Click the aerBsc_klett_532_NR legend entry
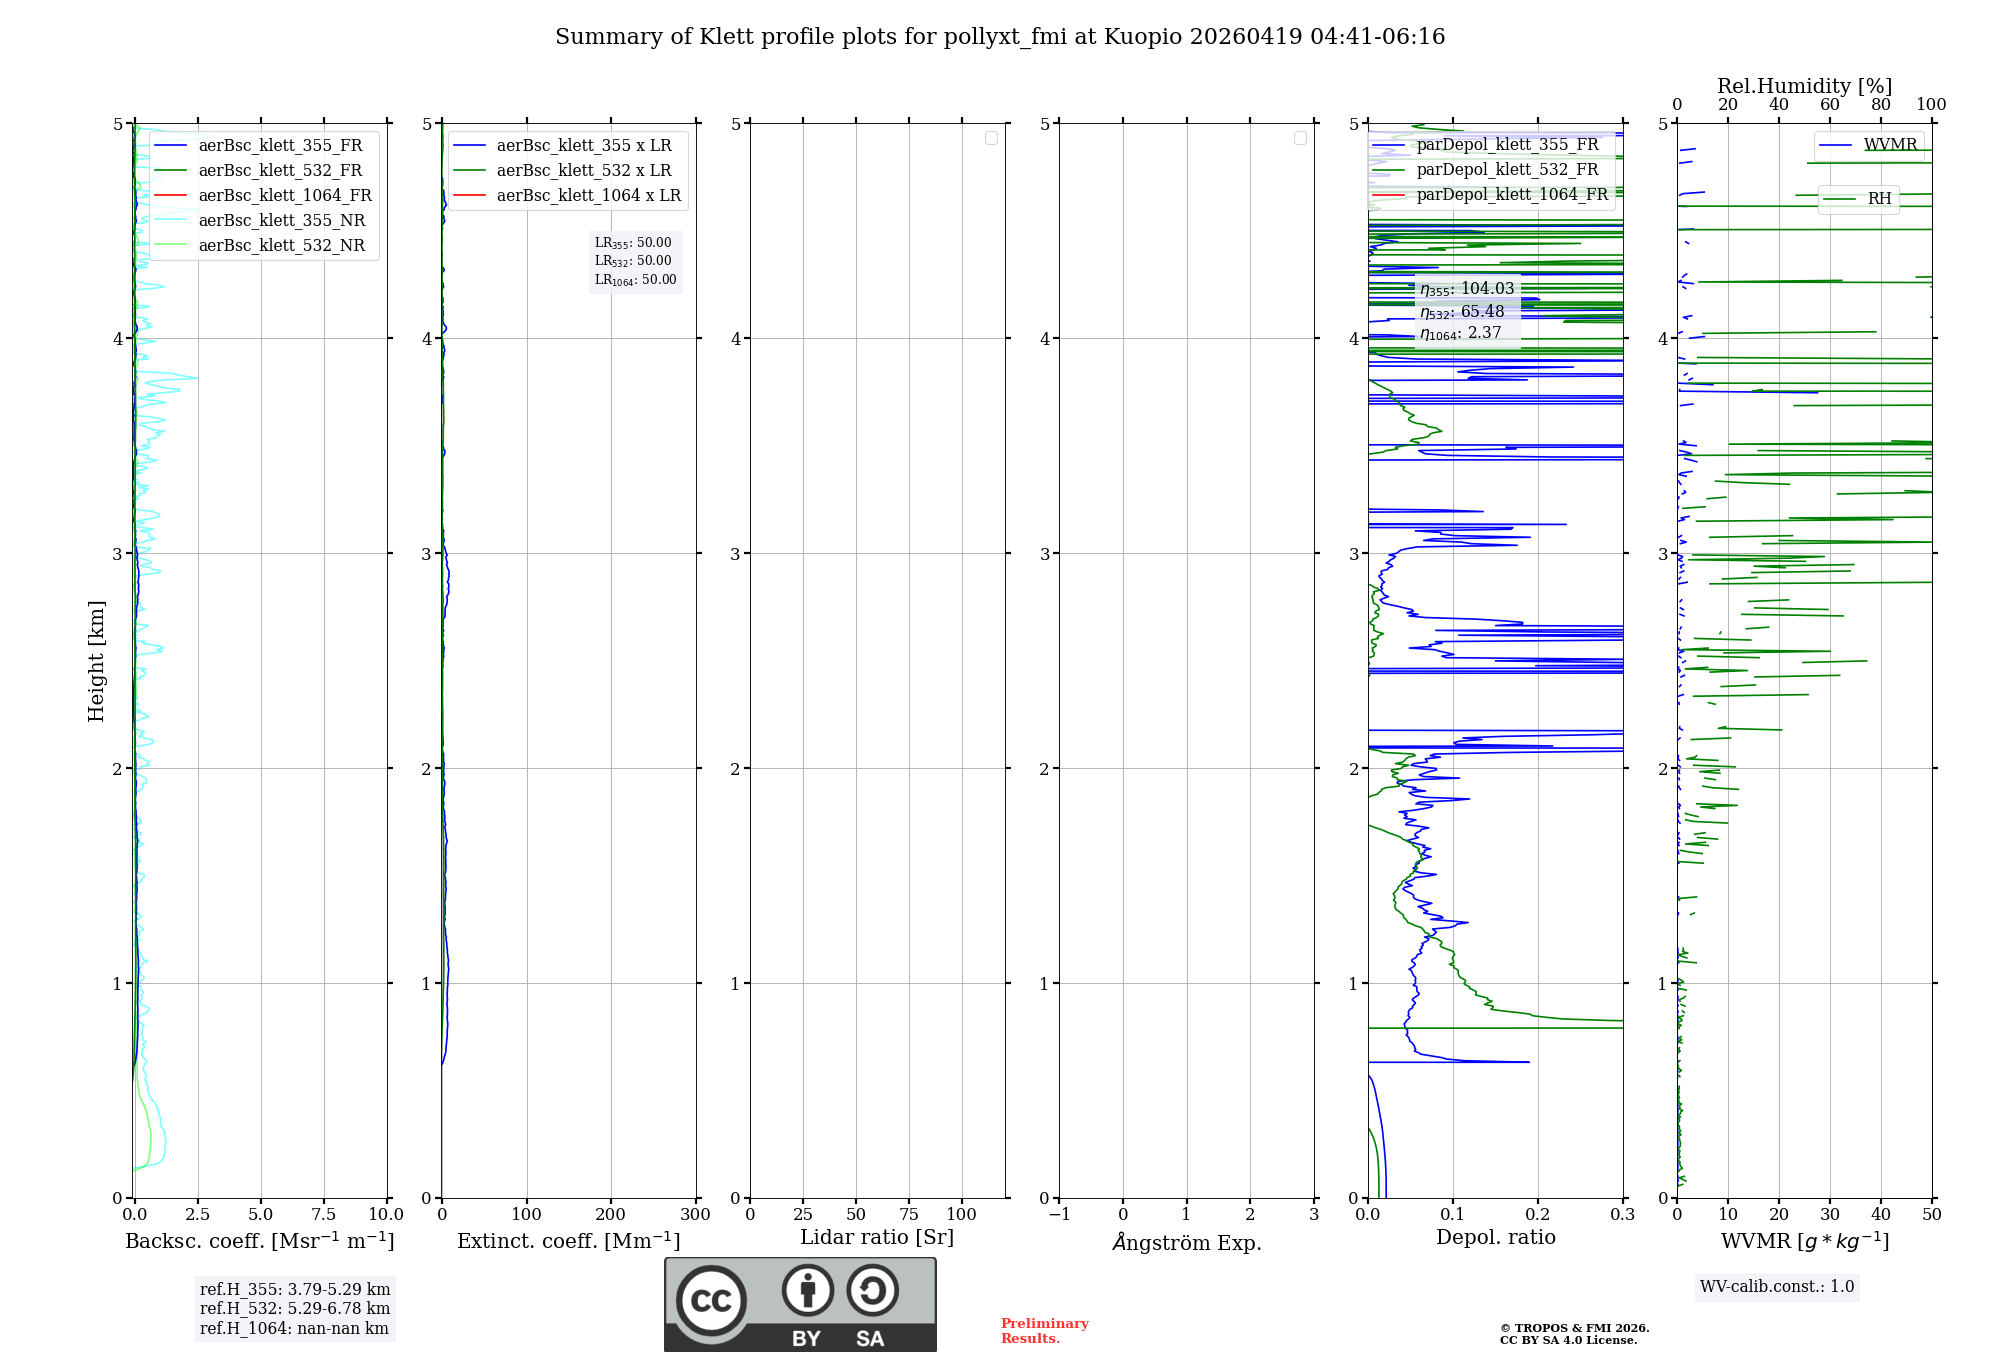This screenshot has width=2000, height=1360. [x=281, y=246]
